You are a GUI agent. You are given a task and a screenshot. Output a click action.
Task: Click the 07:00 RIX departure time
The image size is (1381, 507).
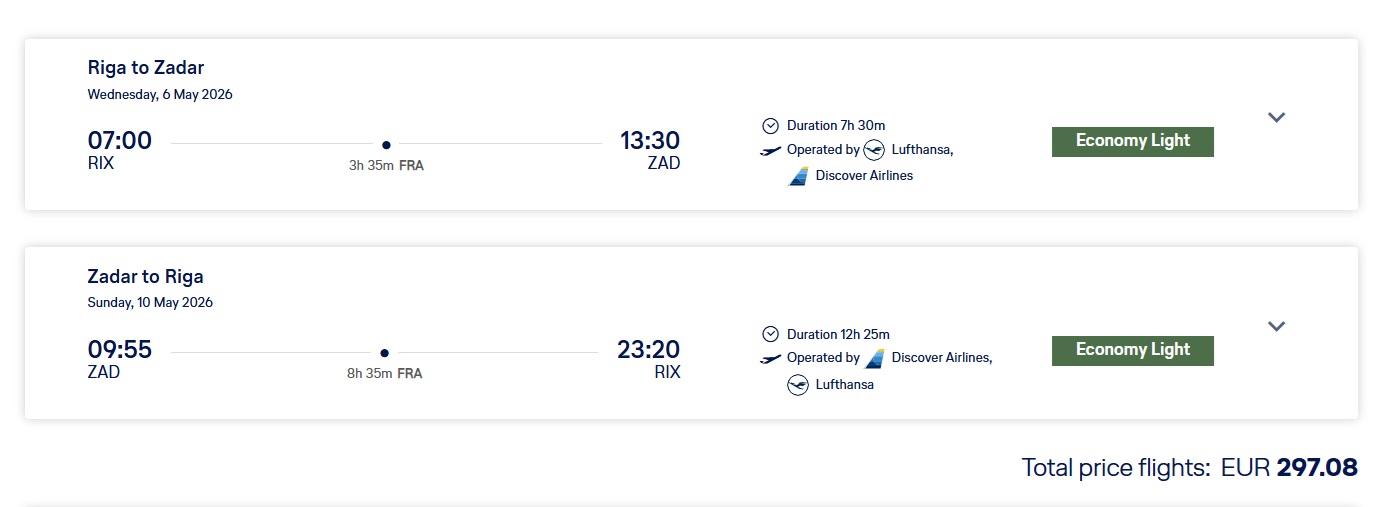(x=120, y=141)
